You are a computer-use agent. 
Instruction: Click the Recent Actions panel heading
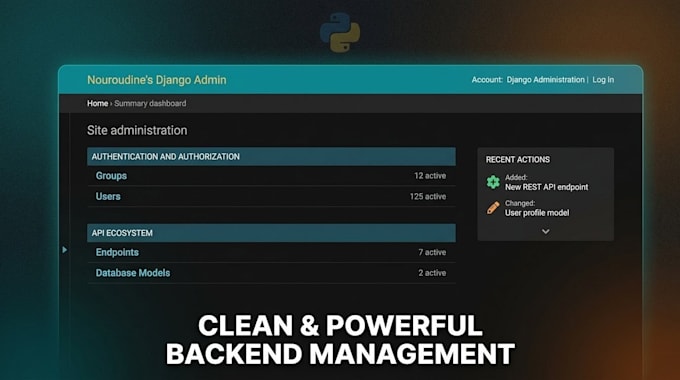click(518, 160)
